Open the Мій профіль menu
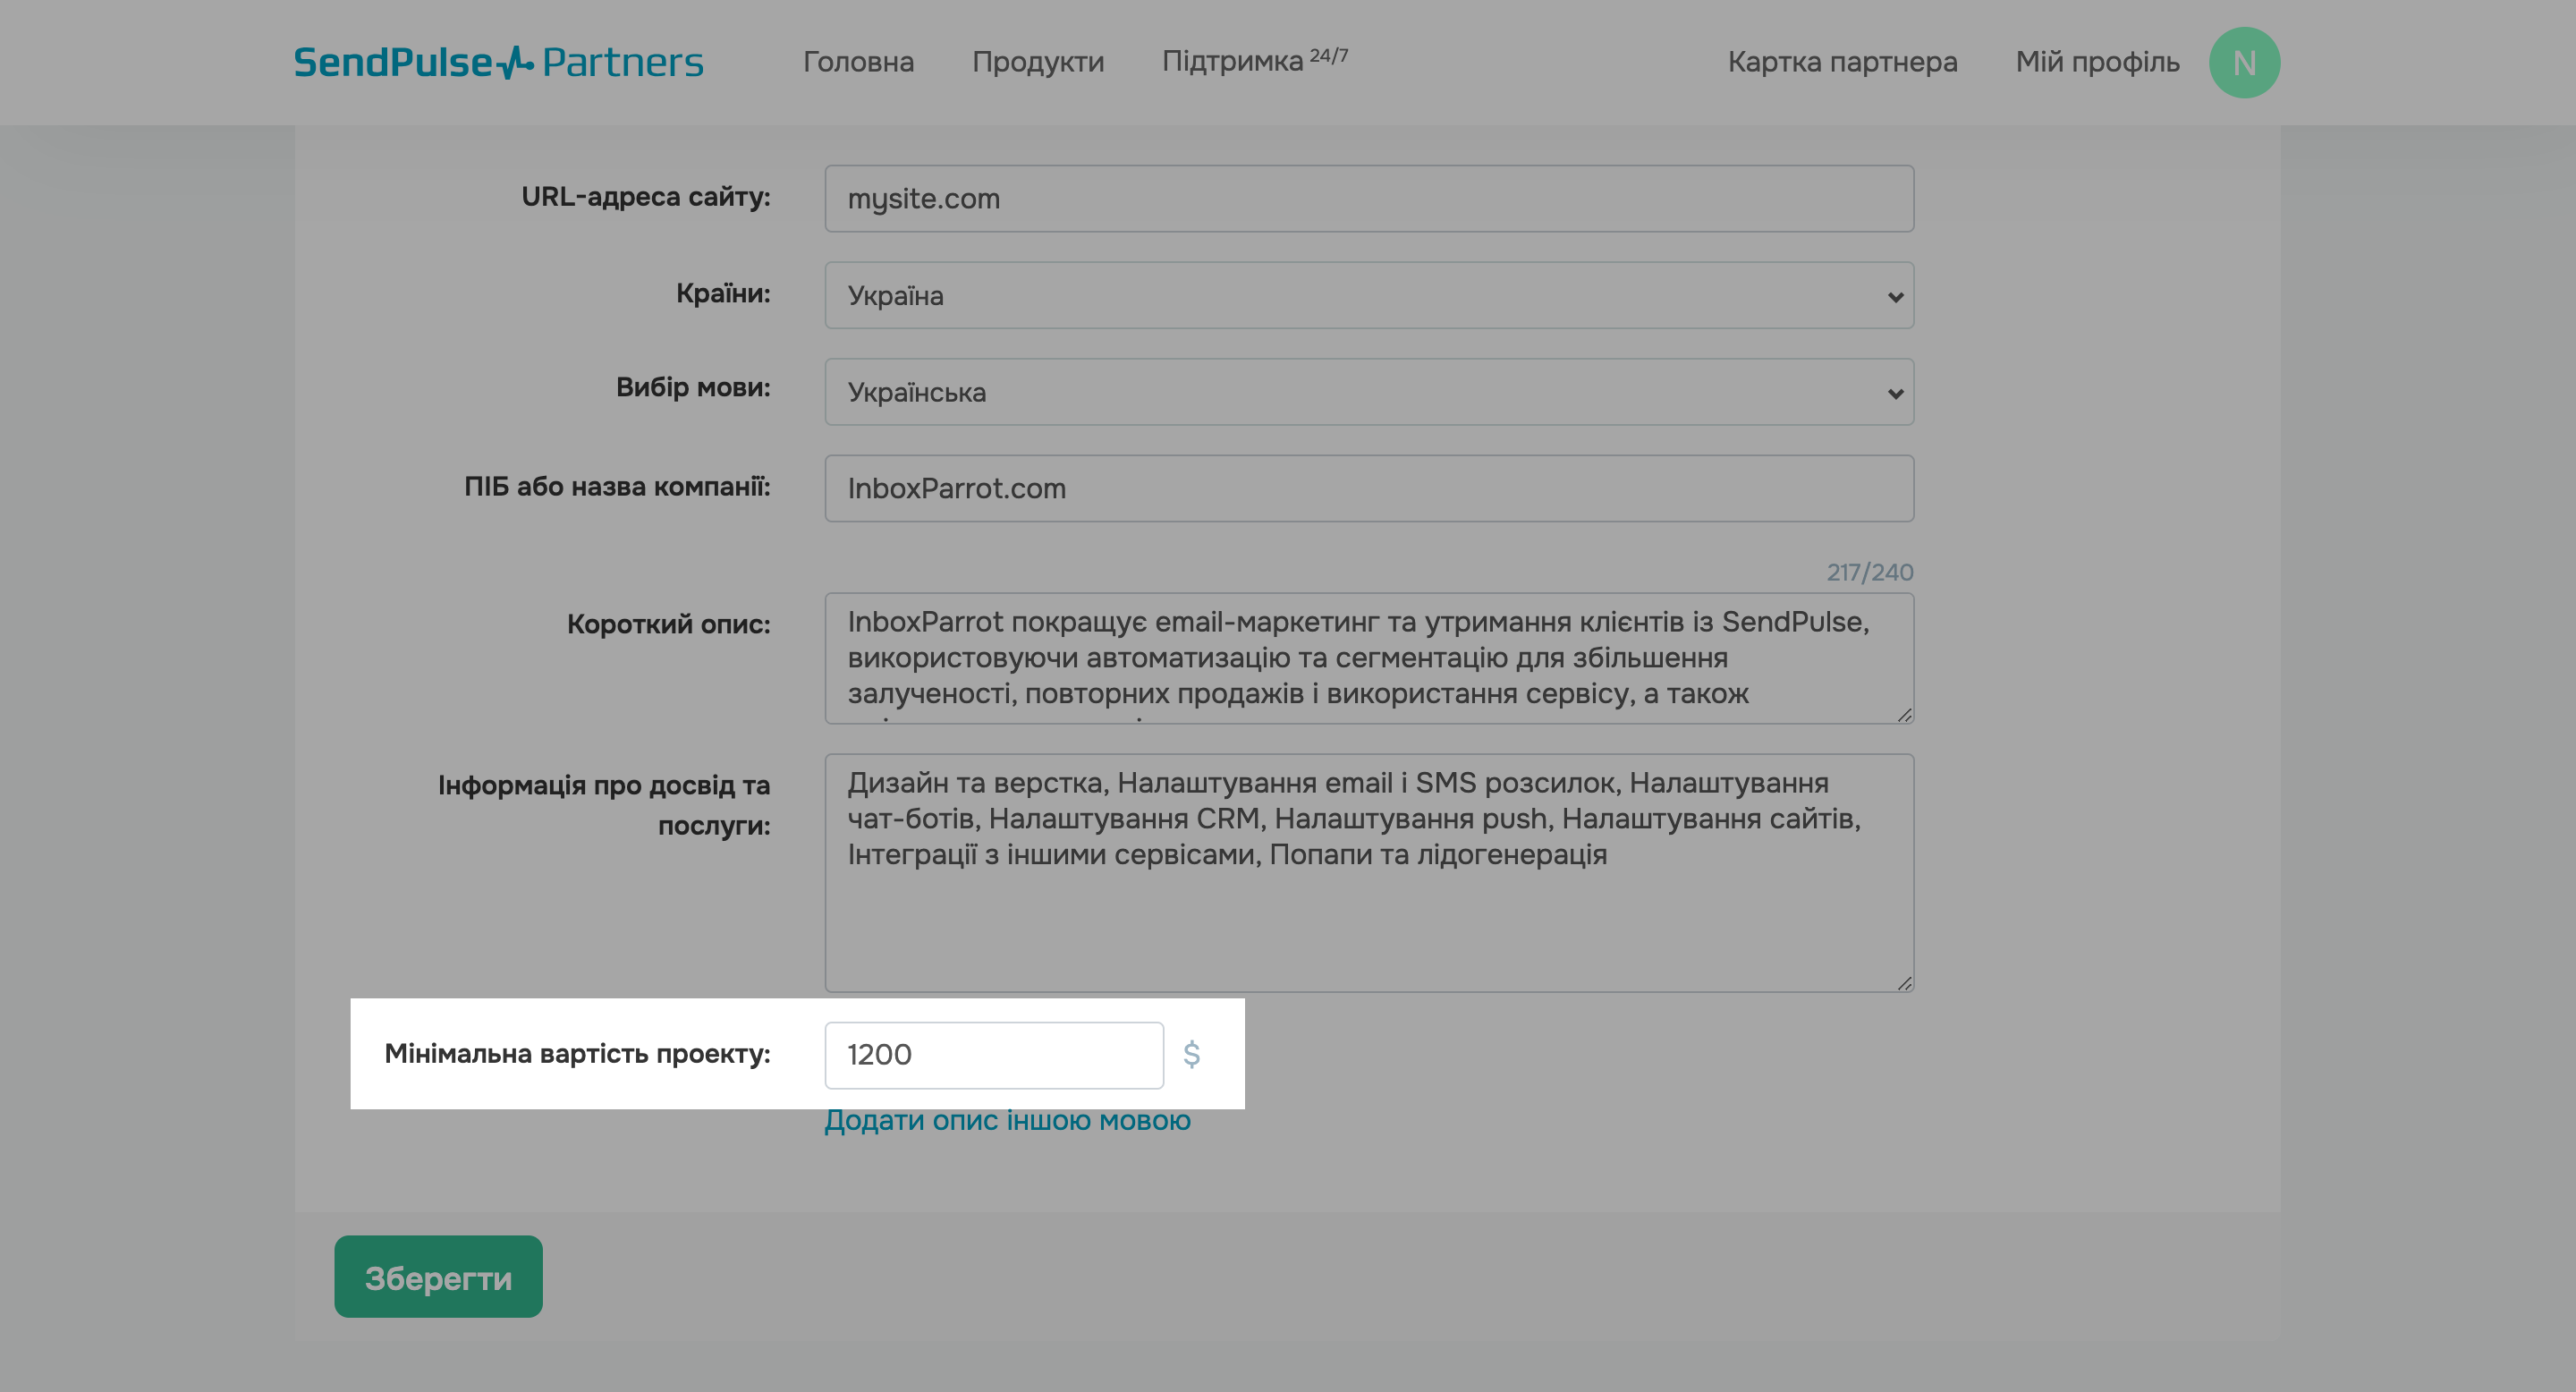Screen dimensions: 2576x1392 point(2097,62)
